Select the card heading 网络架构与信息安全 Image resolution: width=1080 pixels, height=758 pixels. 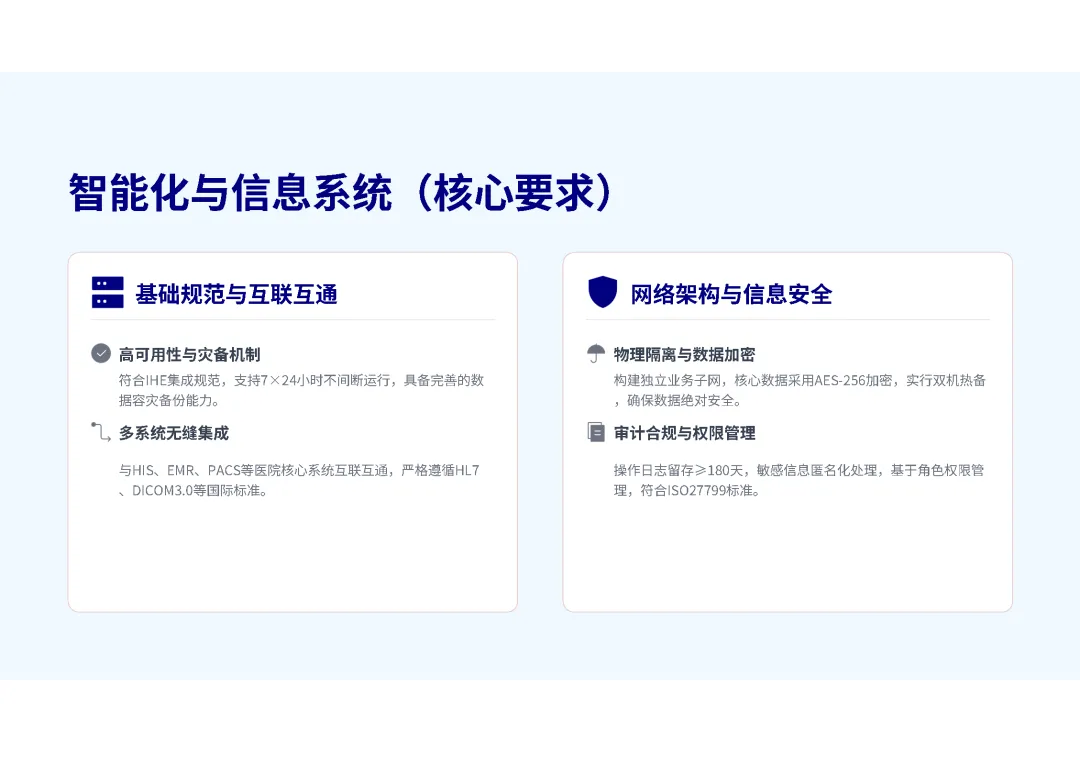click(x=731, y=294)
